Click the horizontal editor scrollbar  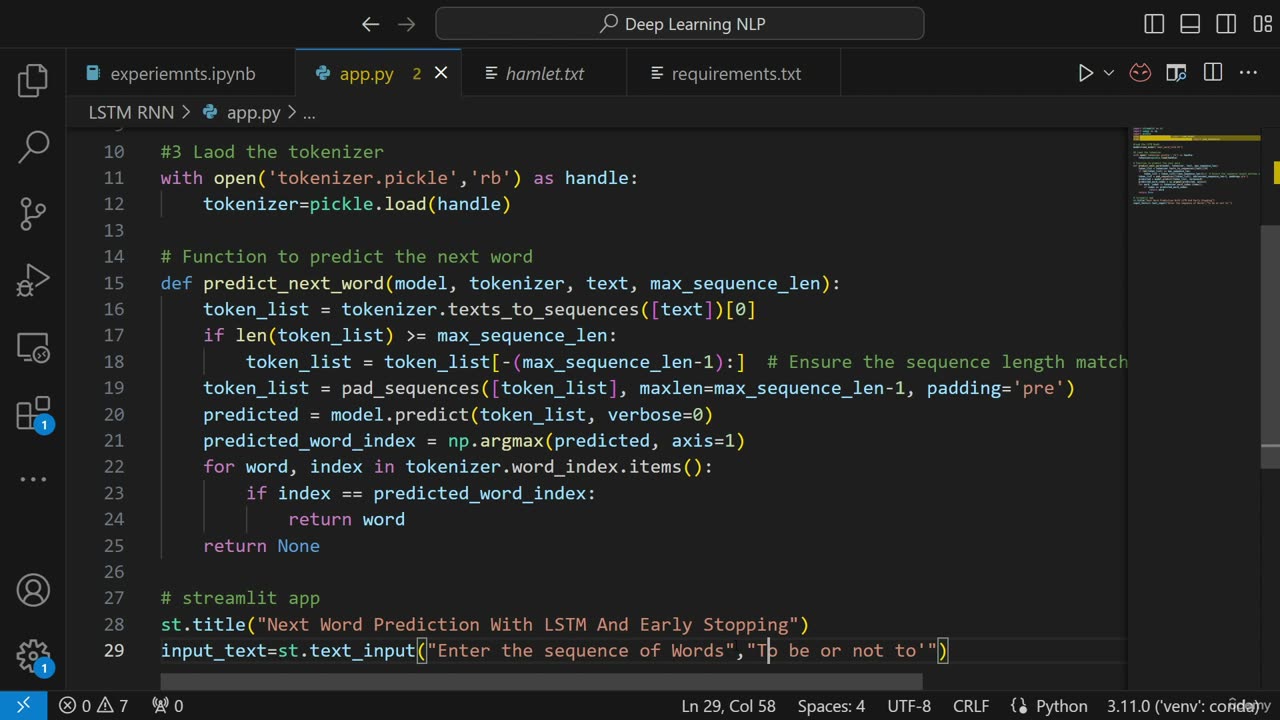pyautogui.click(x=540, y=682)
